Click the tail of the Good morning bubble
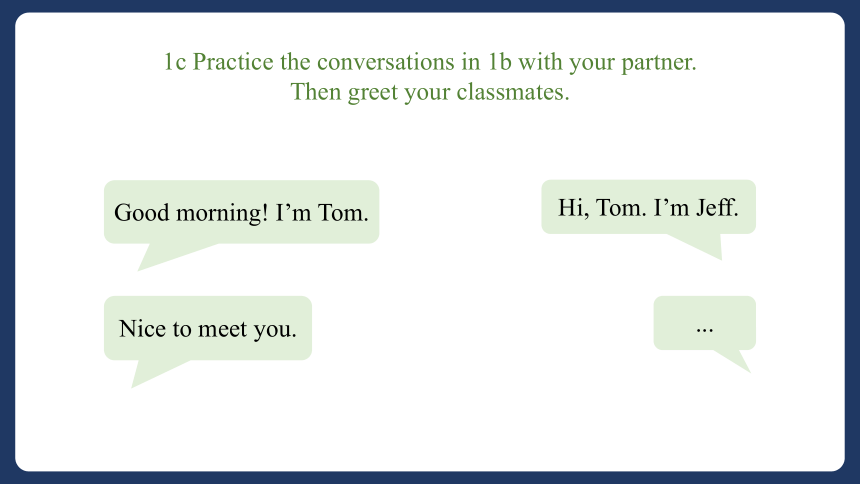This screenshot has height=484, width=860. pyautogui.click(x=165, y=255)
